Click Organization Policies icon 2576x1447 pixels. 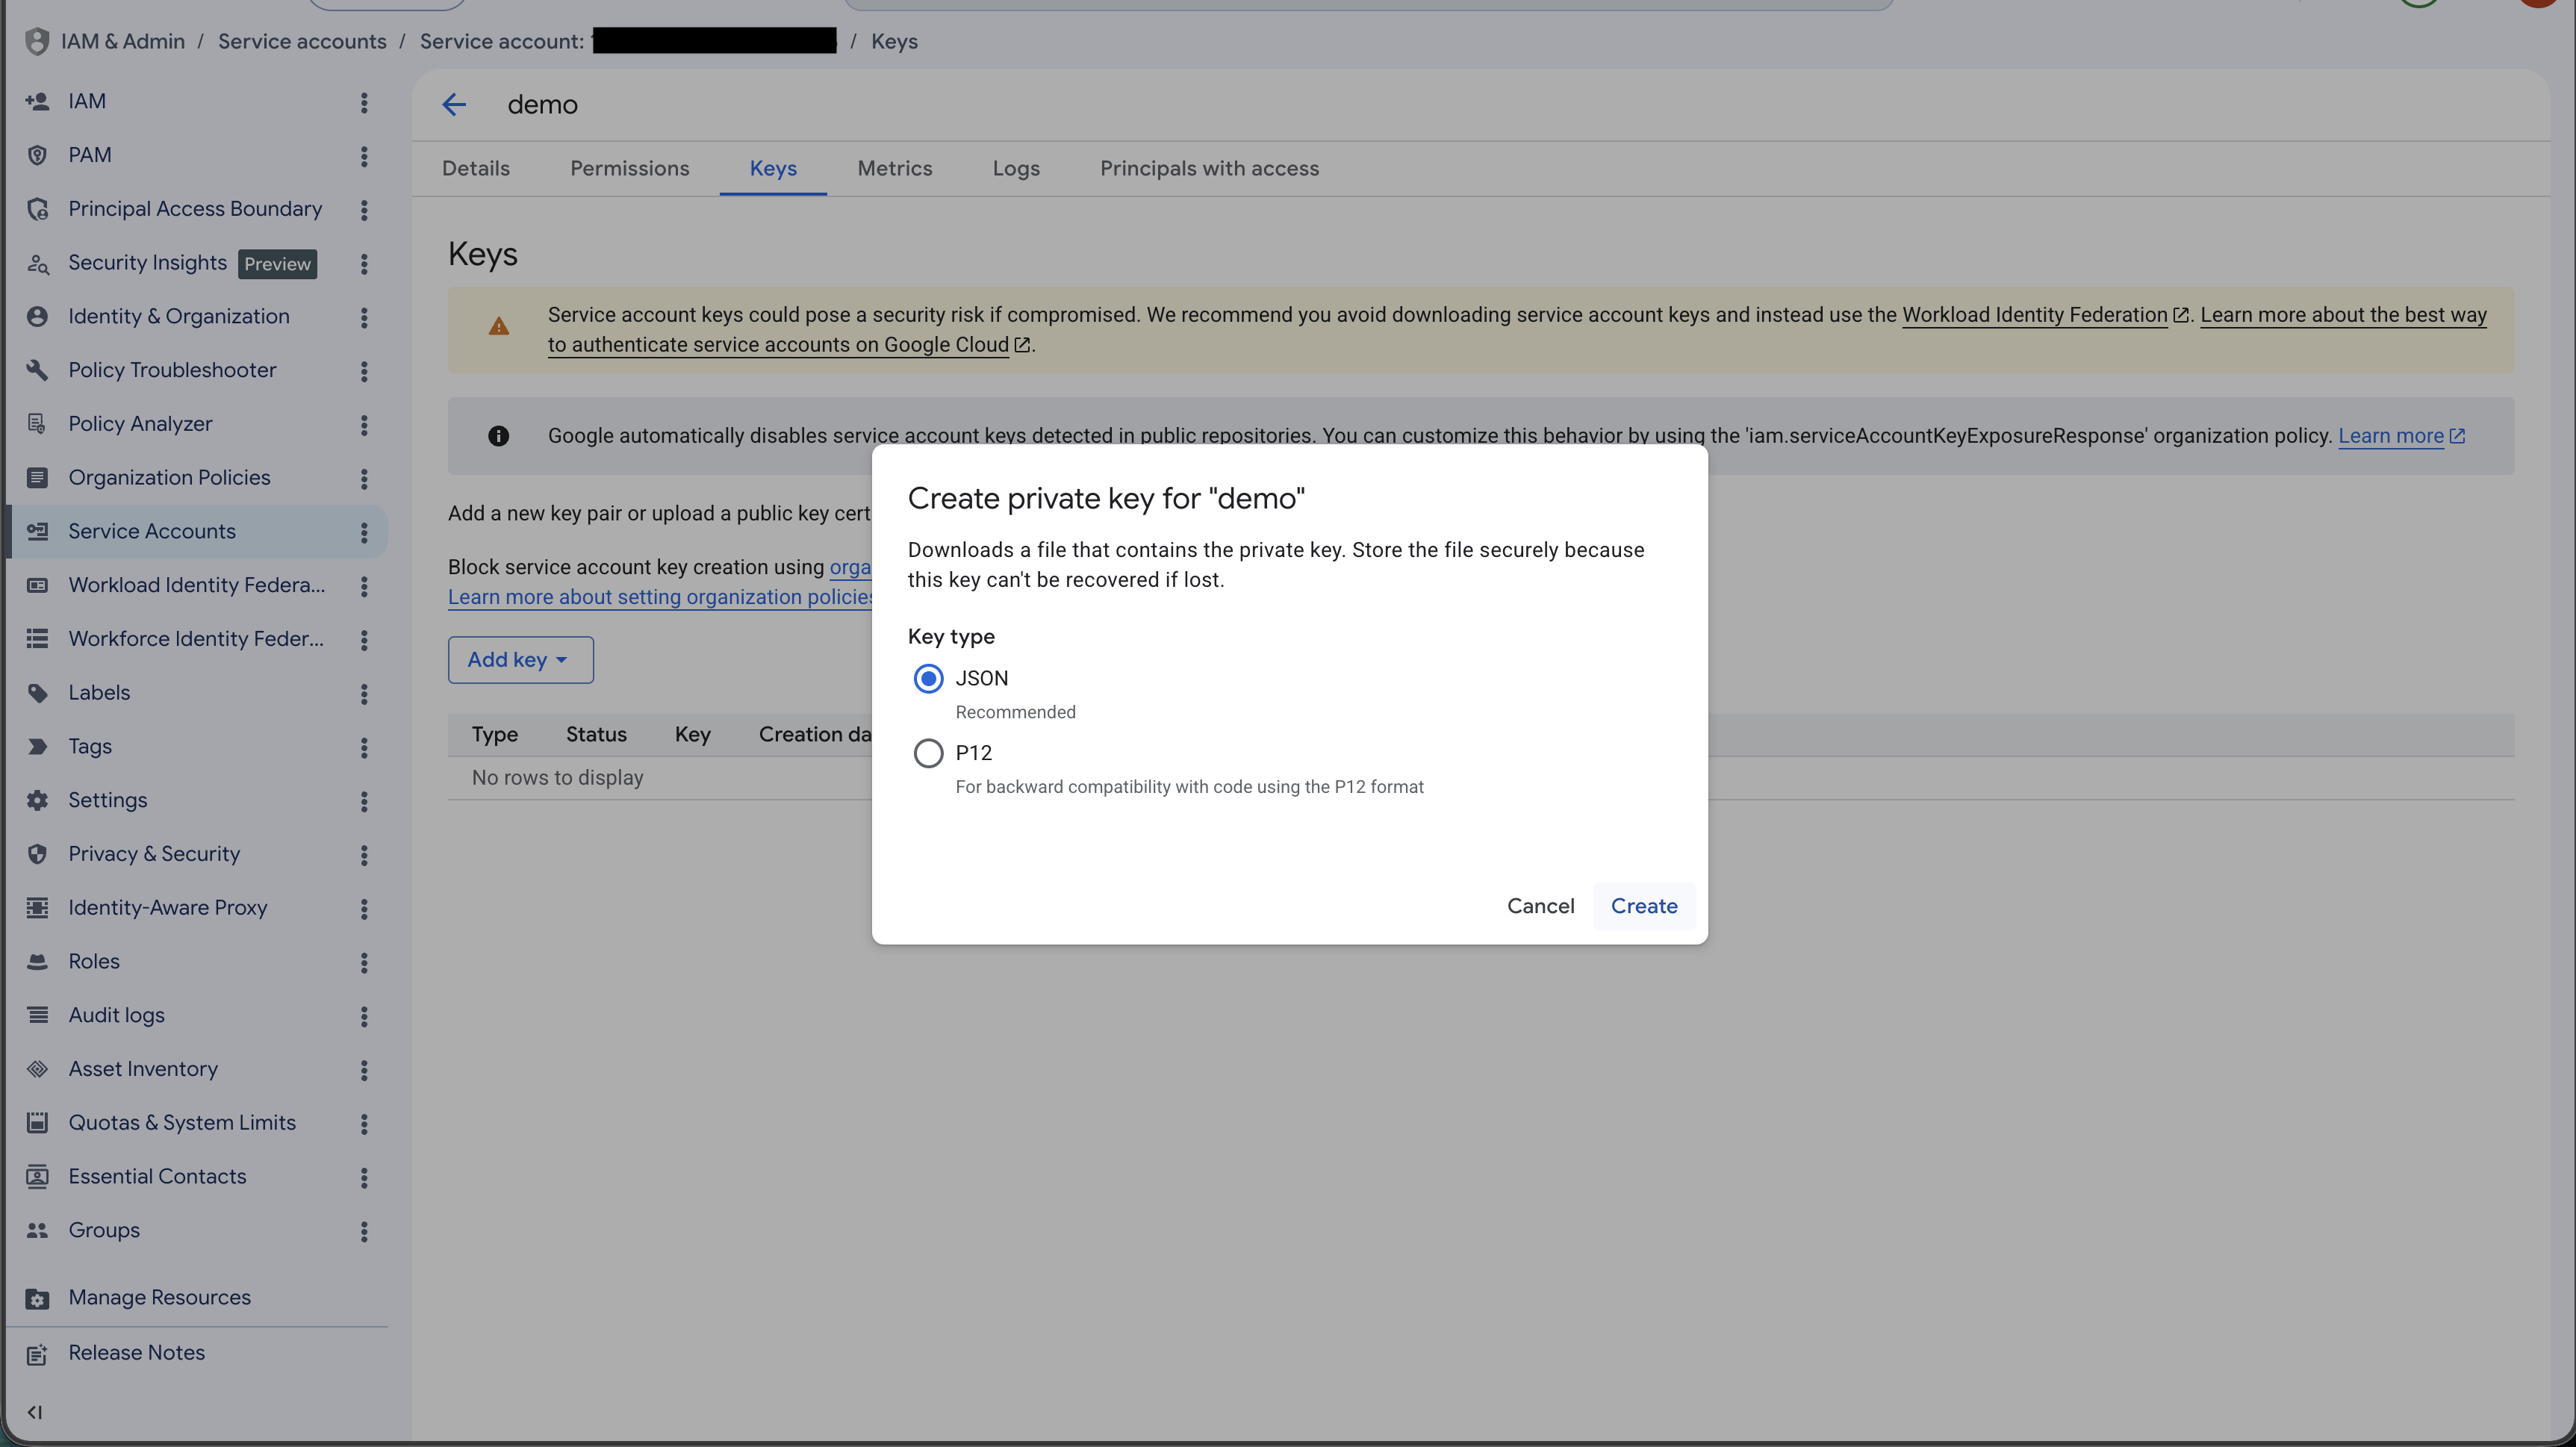(x=37, y=478)
